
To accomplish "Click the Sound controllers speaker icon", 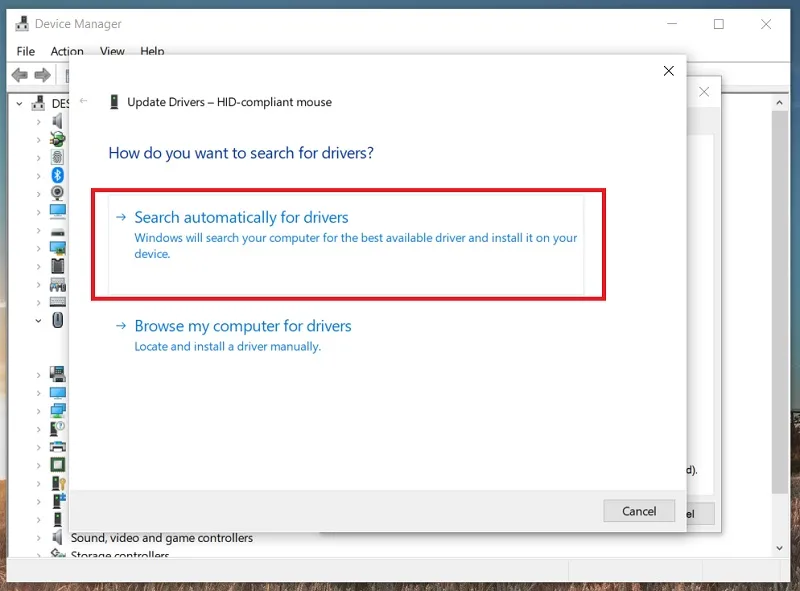I will [x=57, y=537].
